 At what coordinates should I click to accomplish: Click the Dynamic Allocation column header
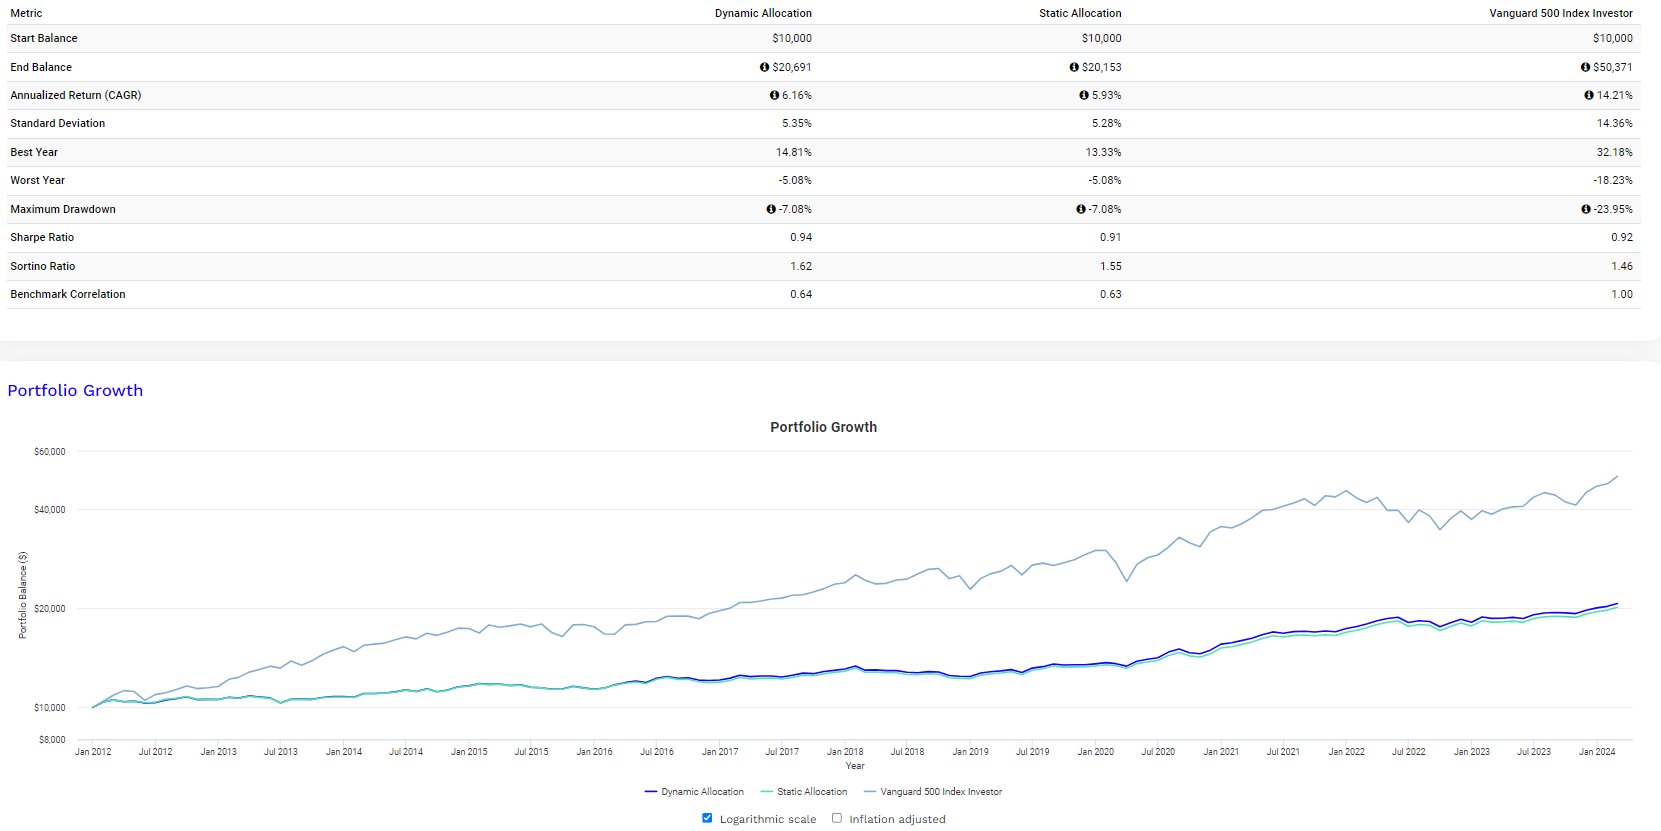click(x=763, y=13)
